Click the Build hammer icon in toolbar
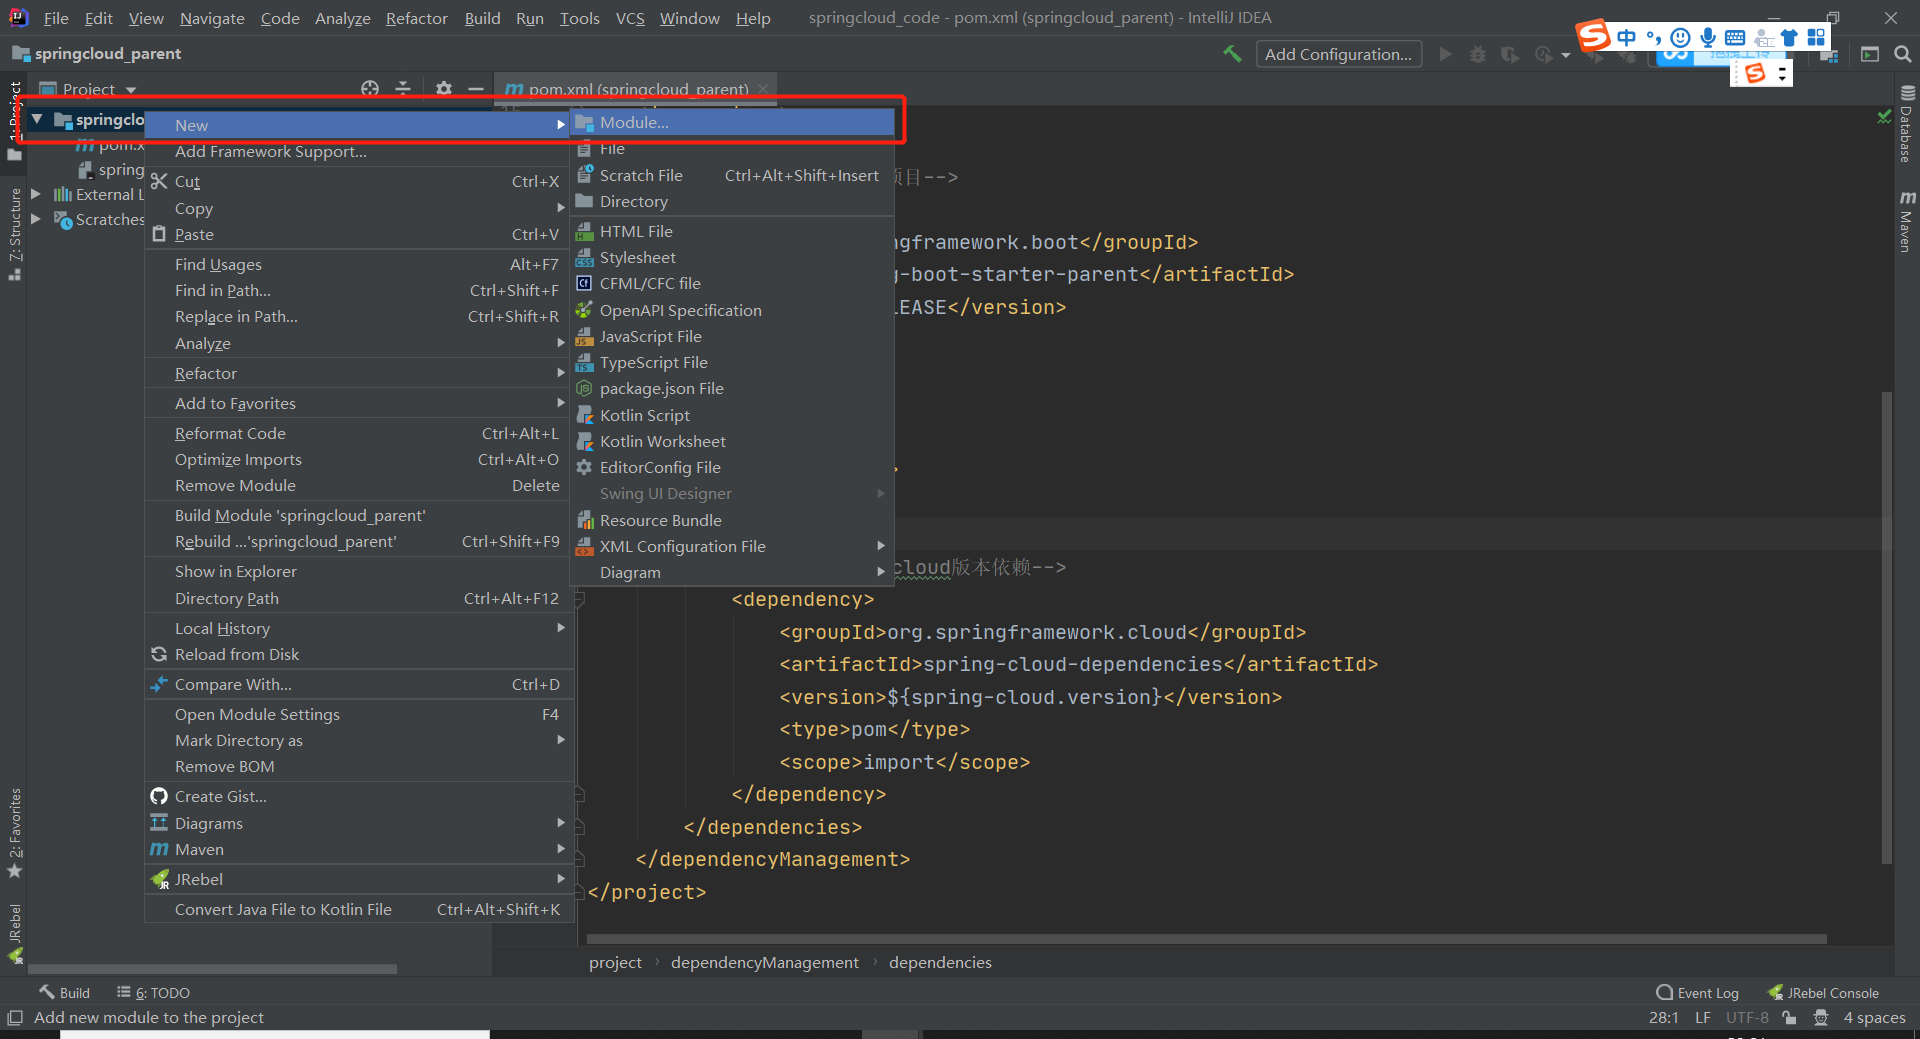The width and height of the screenshot is (1920, 1039). click(x=1232, y=54)
